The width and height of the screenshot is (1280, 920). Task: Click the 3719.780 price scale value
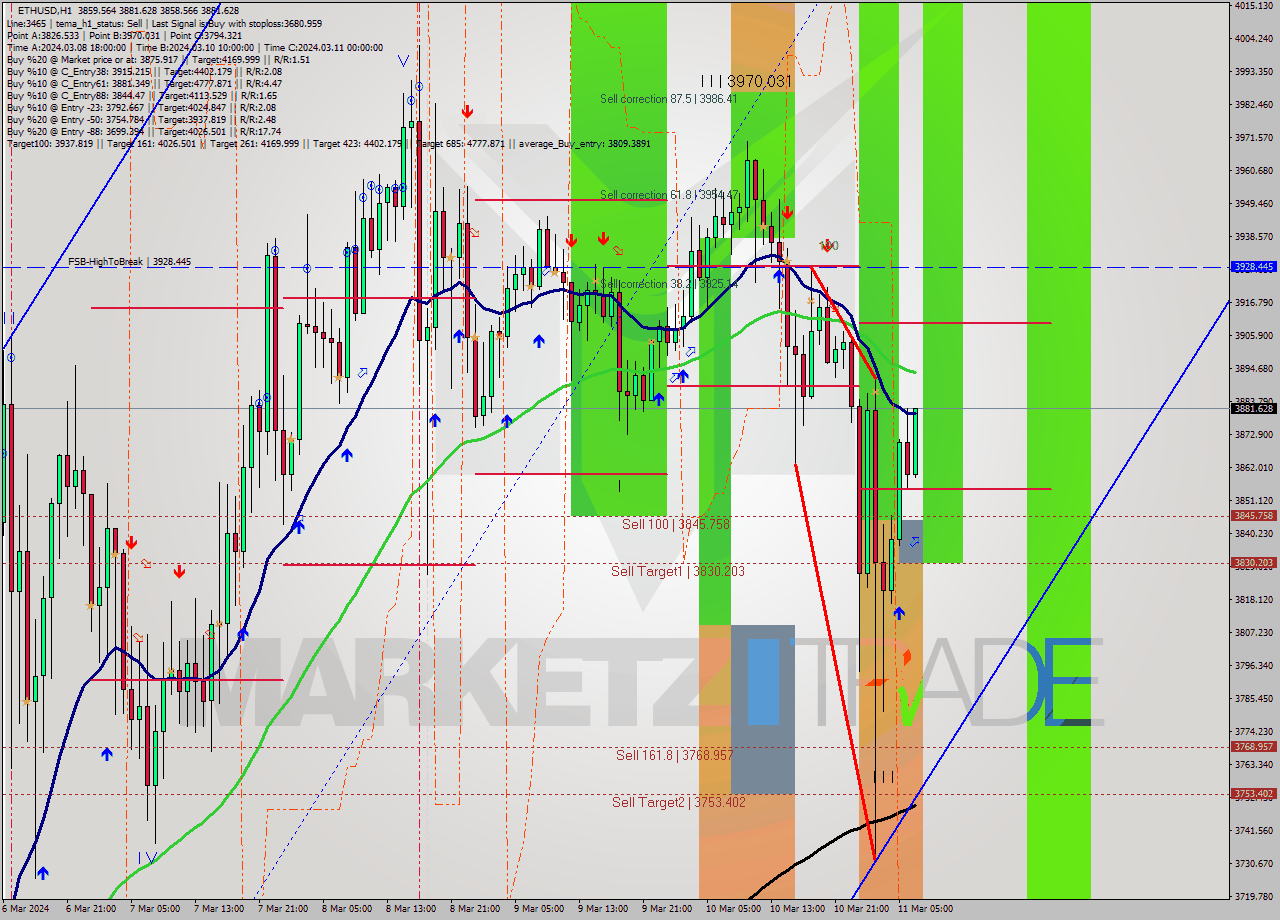[x=1254, y=897]
